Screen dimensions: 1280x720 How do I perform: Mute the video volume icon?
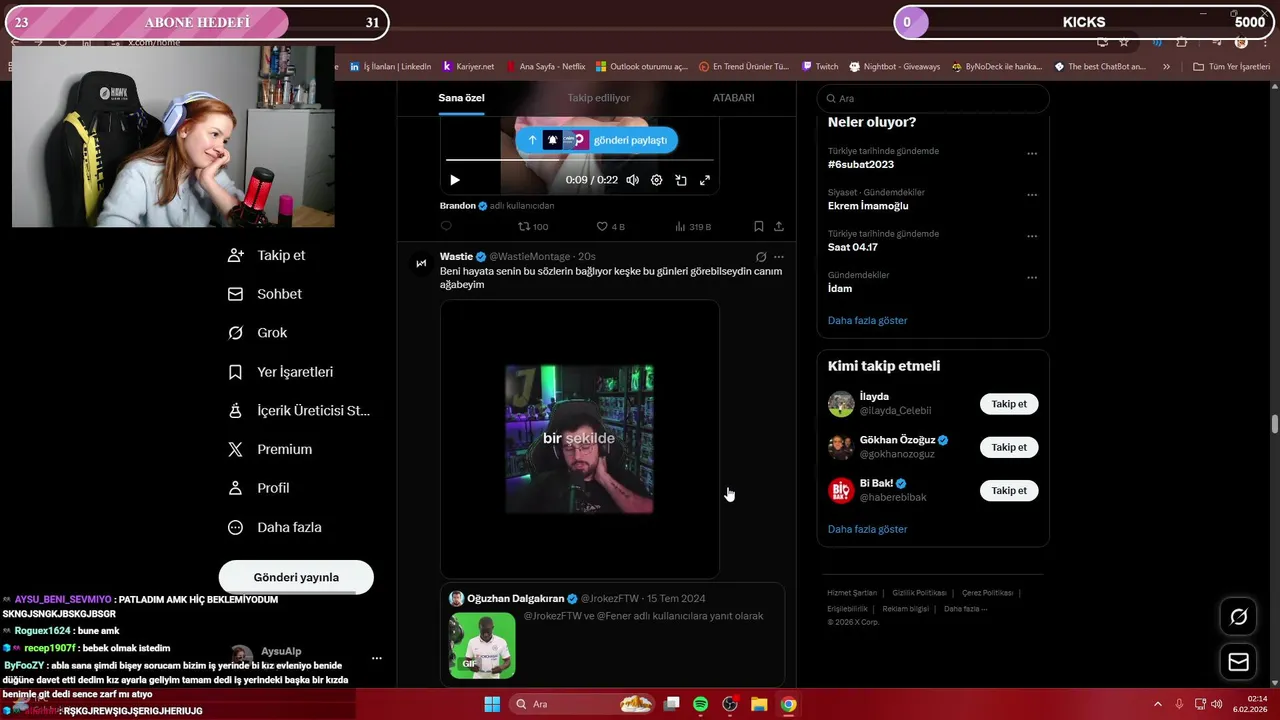[633, 180]
